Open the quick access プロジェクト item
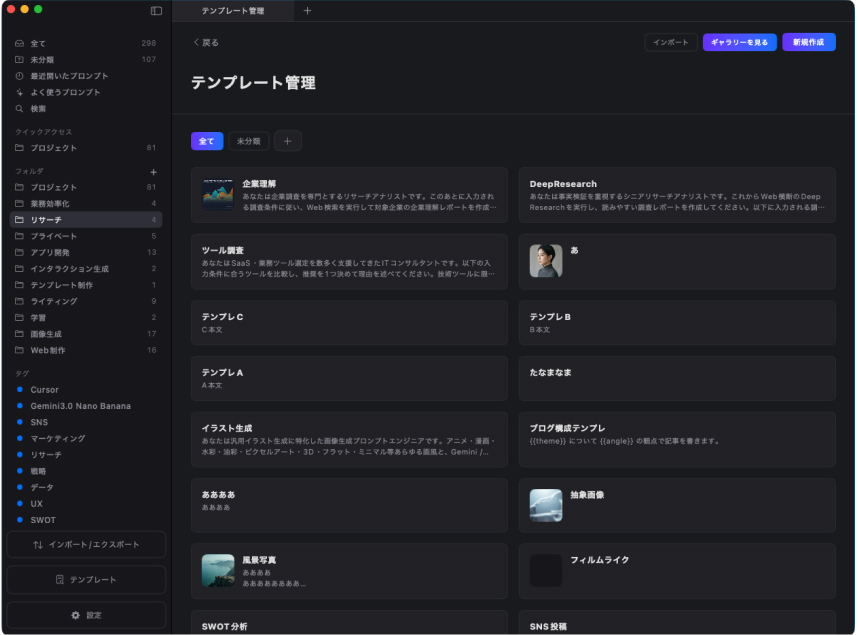857x635 pixels. 86,148
